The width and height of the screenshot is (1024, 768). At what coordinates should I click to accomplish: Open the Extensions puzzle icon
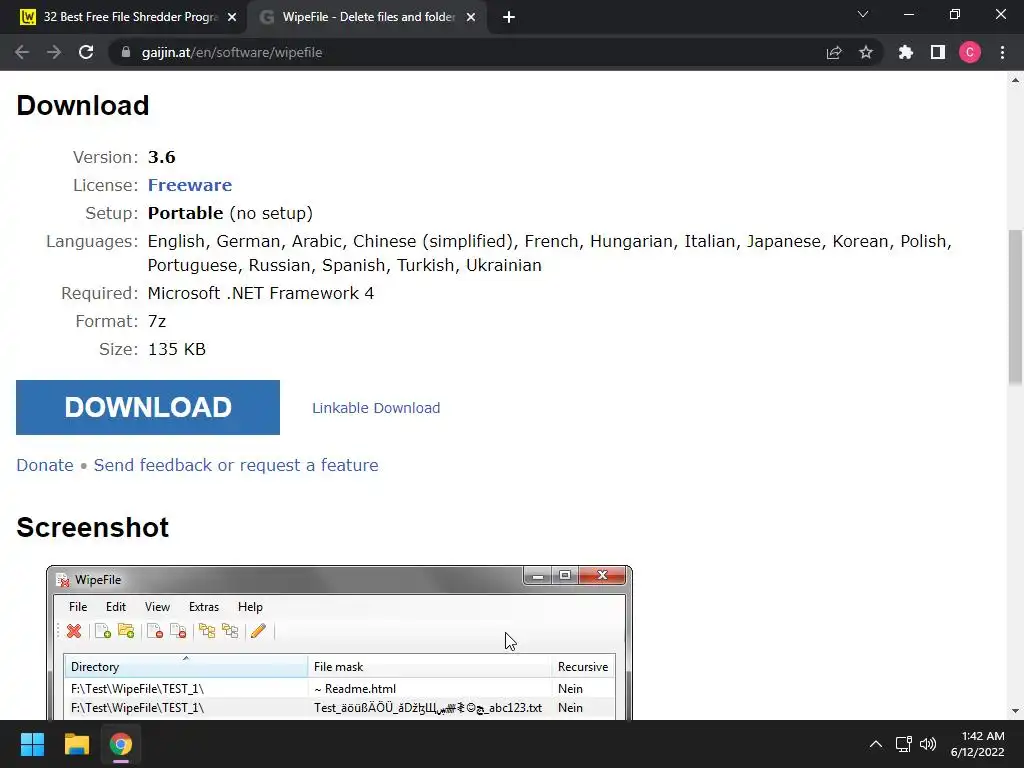tap(906, 52)
